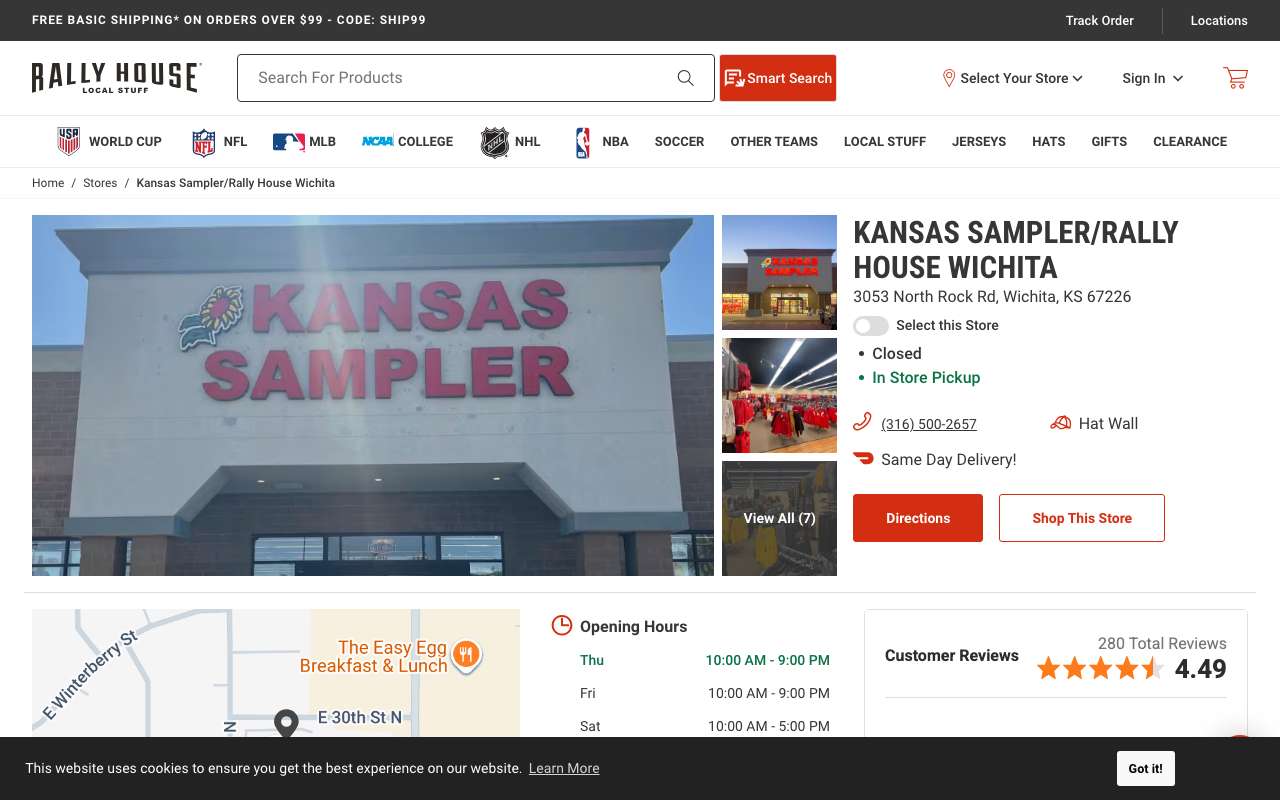The height and width of the screenshot is (800, 1280).
Task: Click the 4.49 rating score
Action: pyautogui.click(x=1200, y=669)
